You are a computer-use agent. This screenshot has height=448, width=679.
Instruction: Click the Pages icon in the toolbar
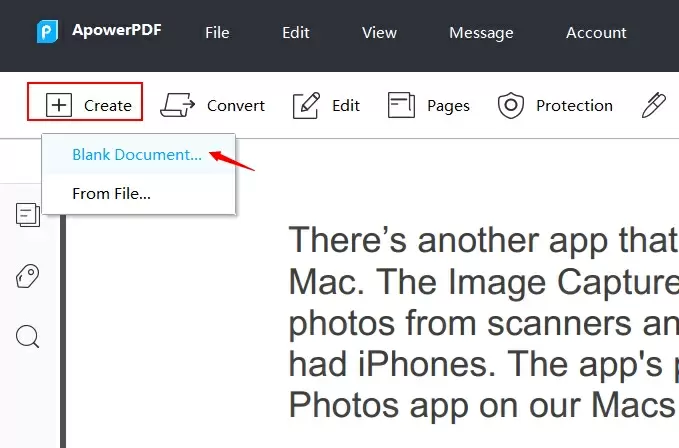point(401,105)
